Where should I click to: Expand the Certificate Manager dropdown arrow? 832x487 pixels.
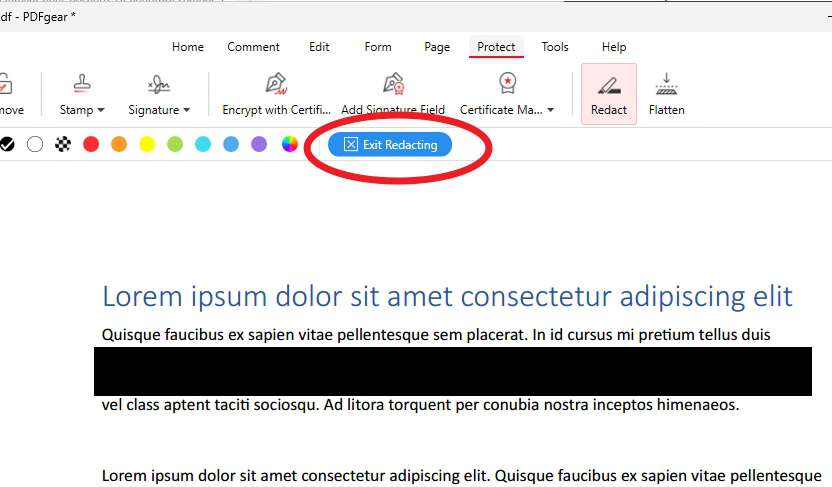click(x=551, y=110)
